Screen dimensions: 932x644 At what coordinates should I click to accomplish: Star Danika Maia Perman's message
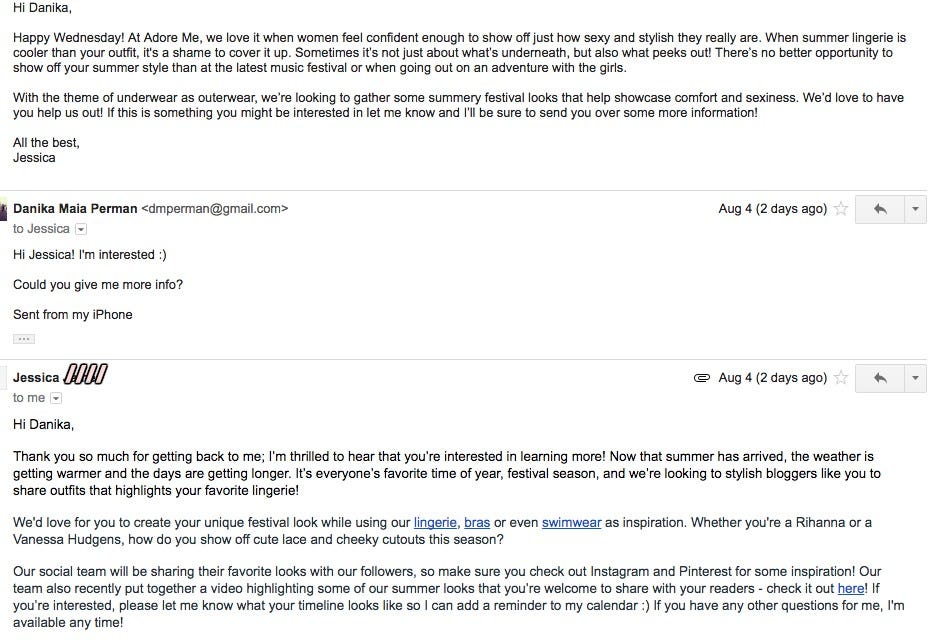pyautogui.click(x=841, y=209)
